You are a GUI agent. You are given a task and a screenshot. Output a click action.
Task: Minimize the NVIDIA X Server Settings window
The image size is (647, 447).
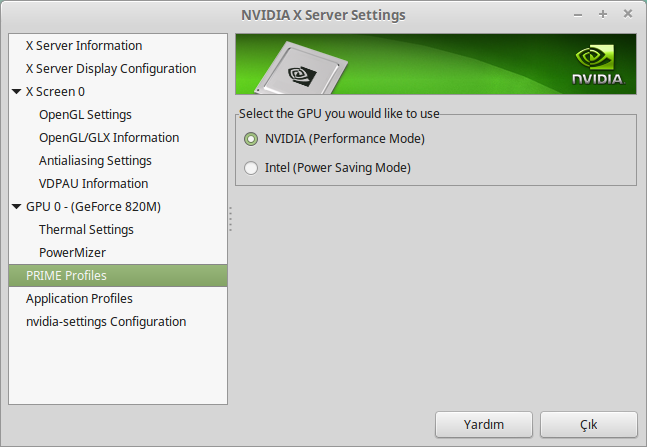[x=578, y=15]
